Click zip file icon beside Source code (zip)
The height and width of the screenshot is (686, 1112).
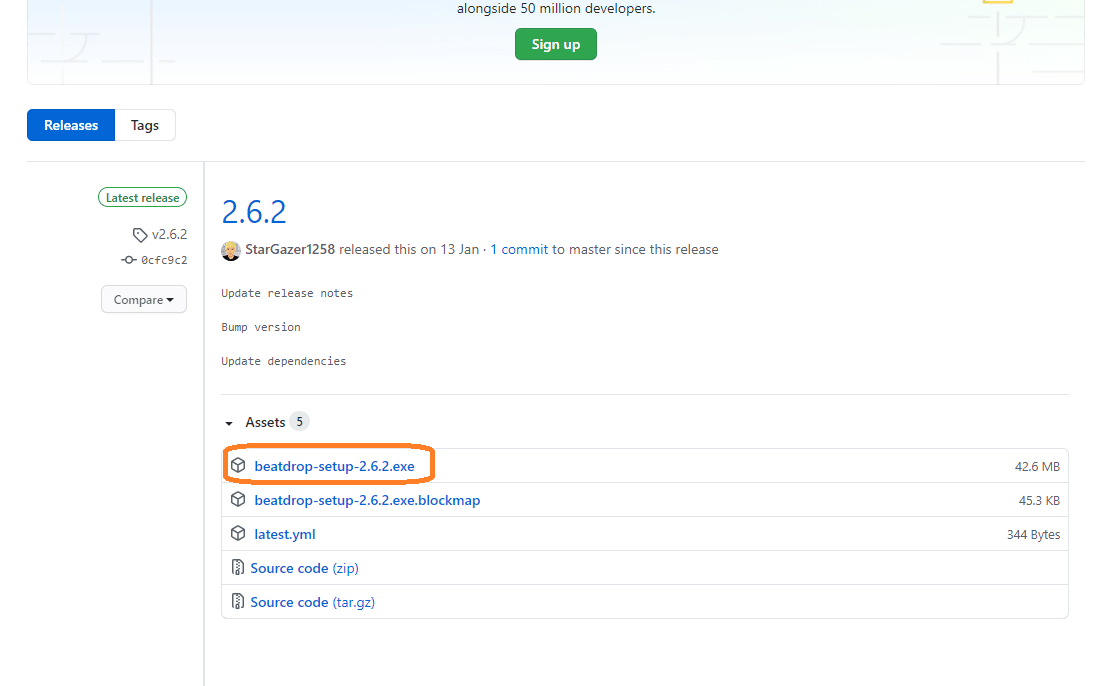pos(238,568)
